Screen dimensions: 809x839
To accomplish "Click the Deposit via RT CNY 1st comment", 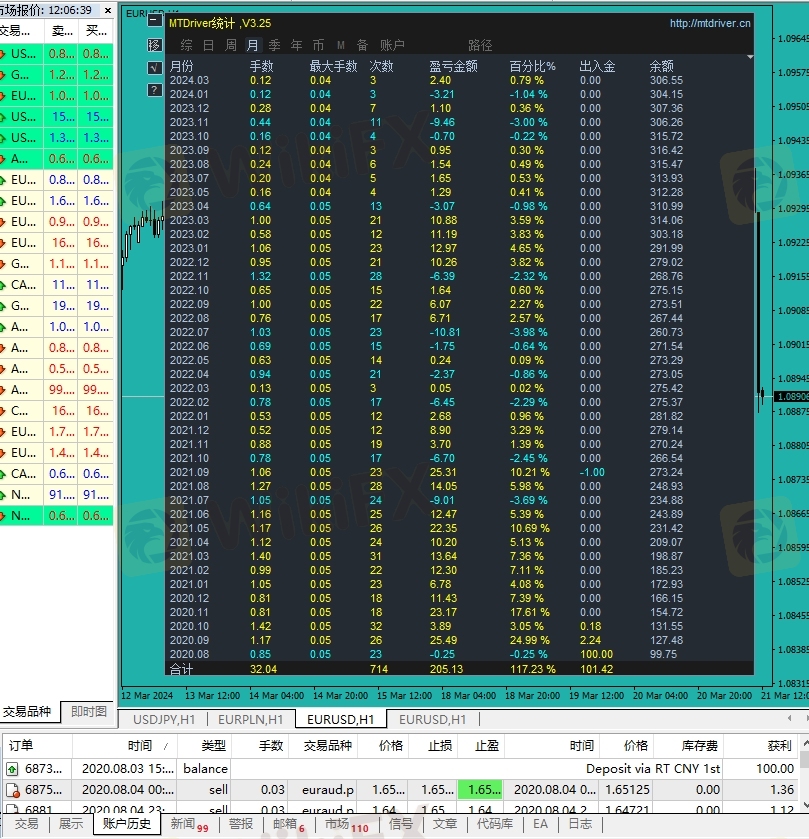I will [x=653, y=769].
